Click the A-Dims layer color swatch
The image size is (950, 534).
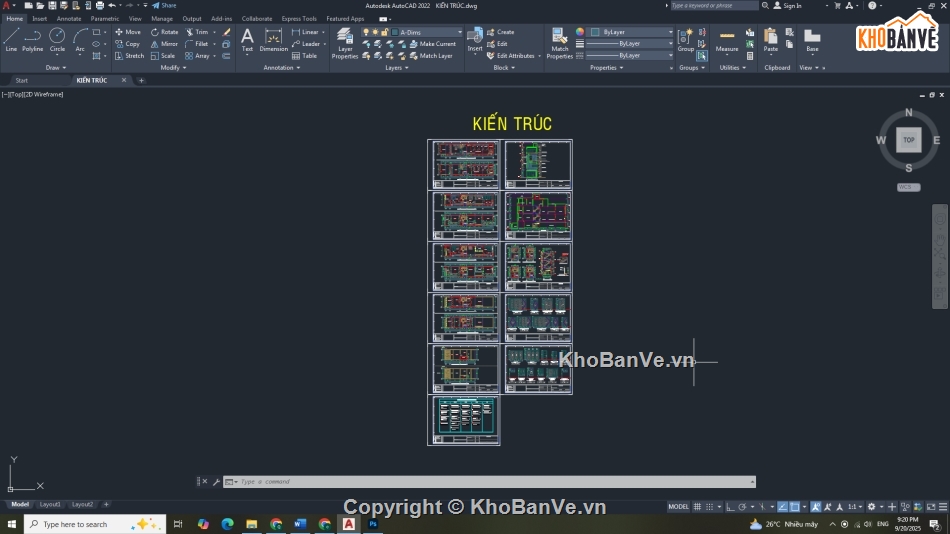[x=395, y=32]
